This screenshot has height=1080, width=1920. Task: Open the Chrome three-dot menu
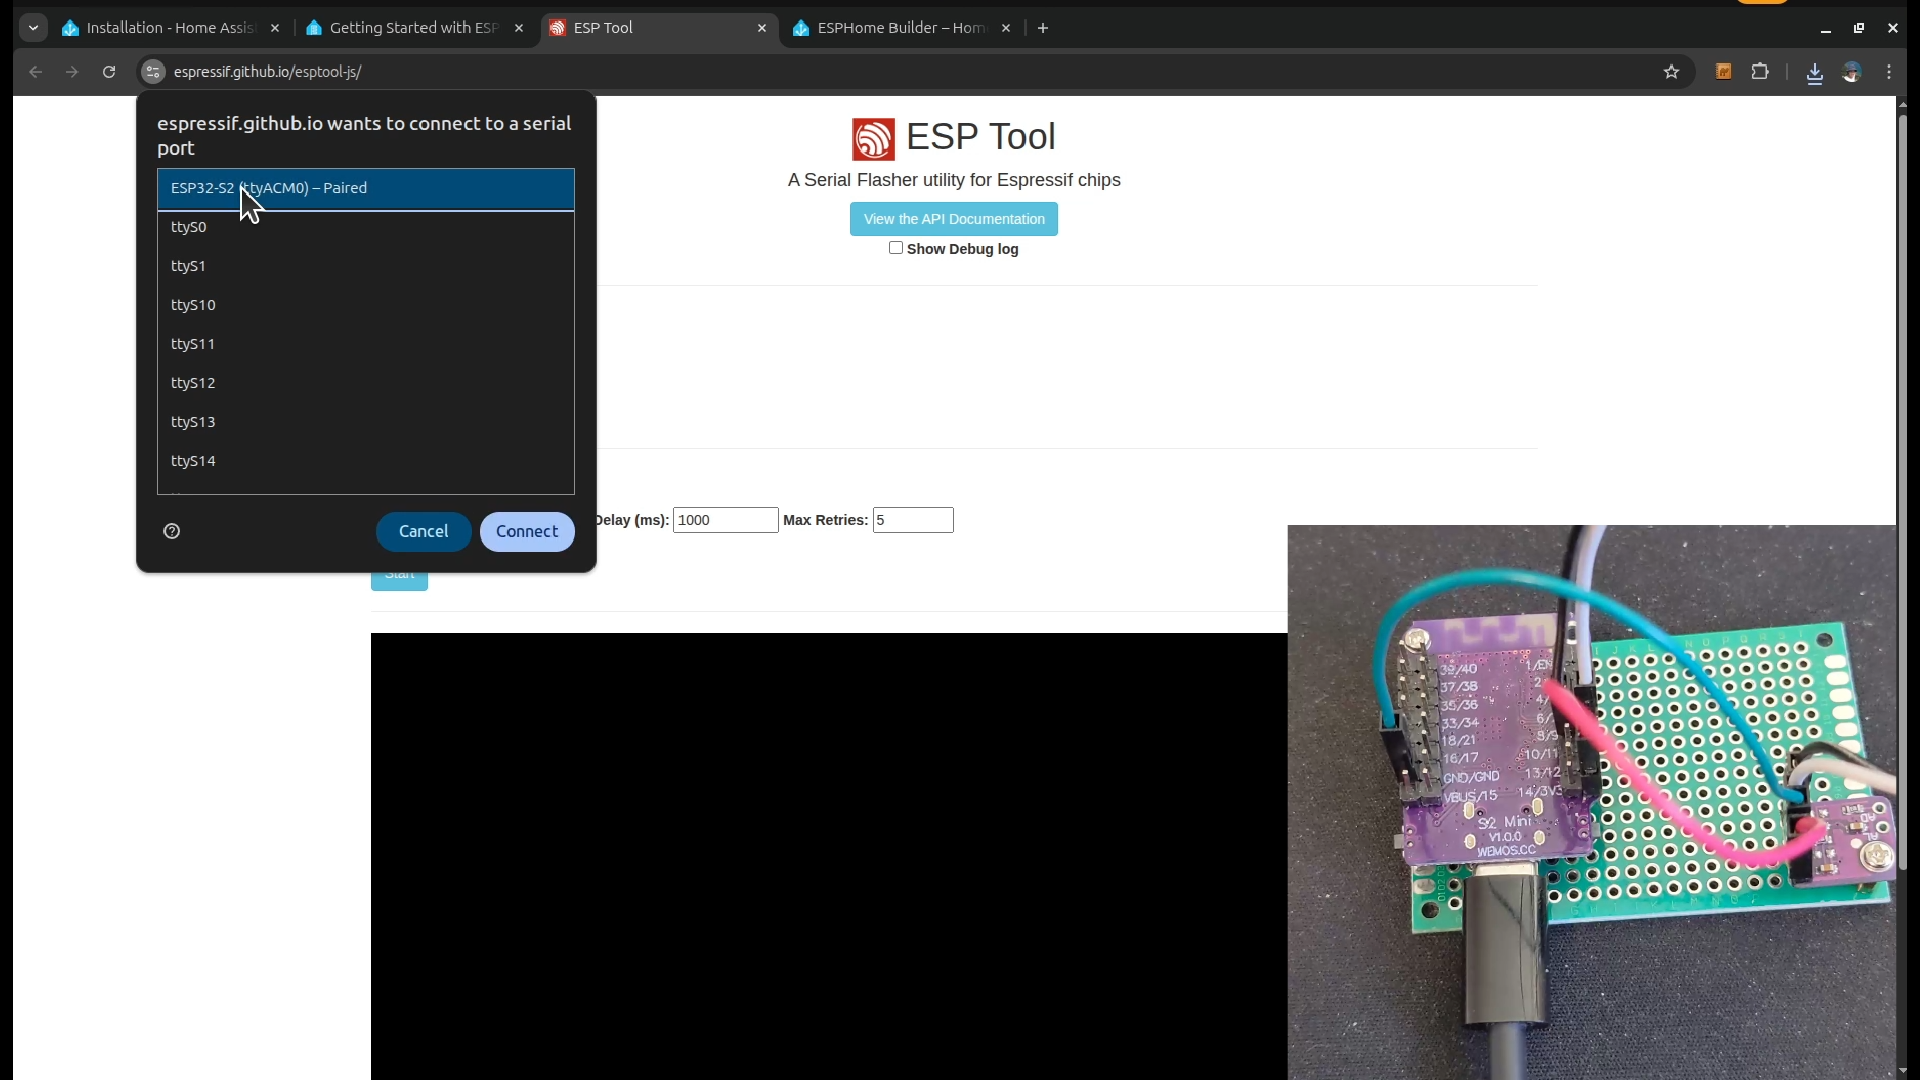(x=1889, y=72)
